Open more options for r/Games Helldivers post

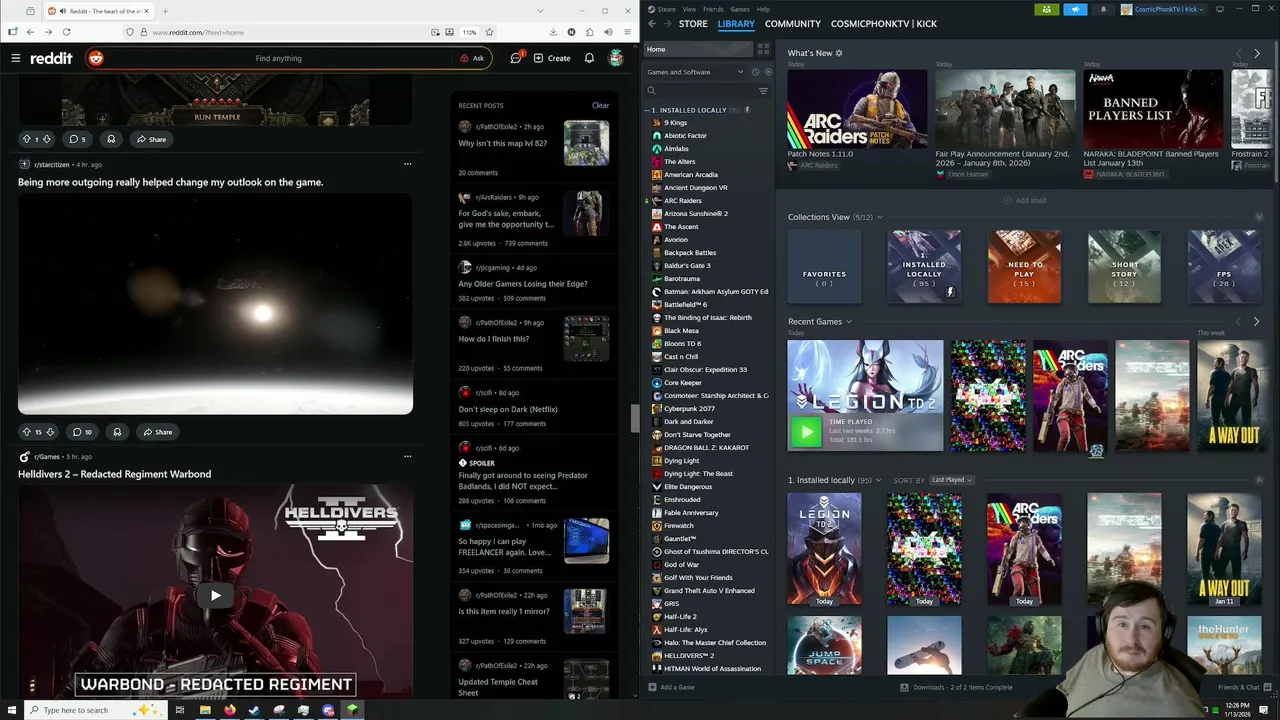click(x=407, y=456)
